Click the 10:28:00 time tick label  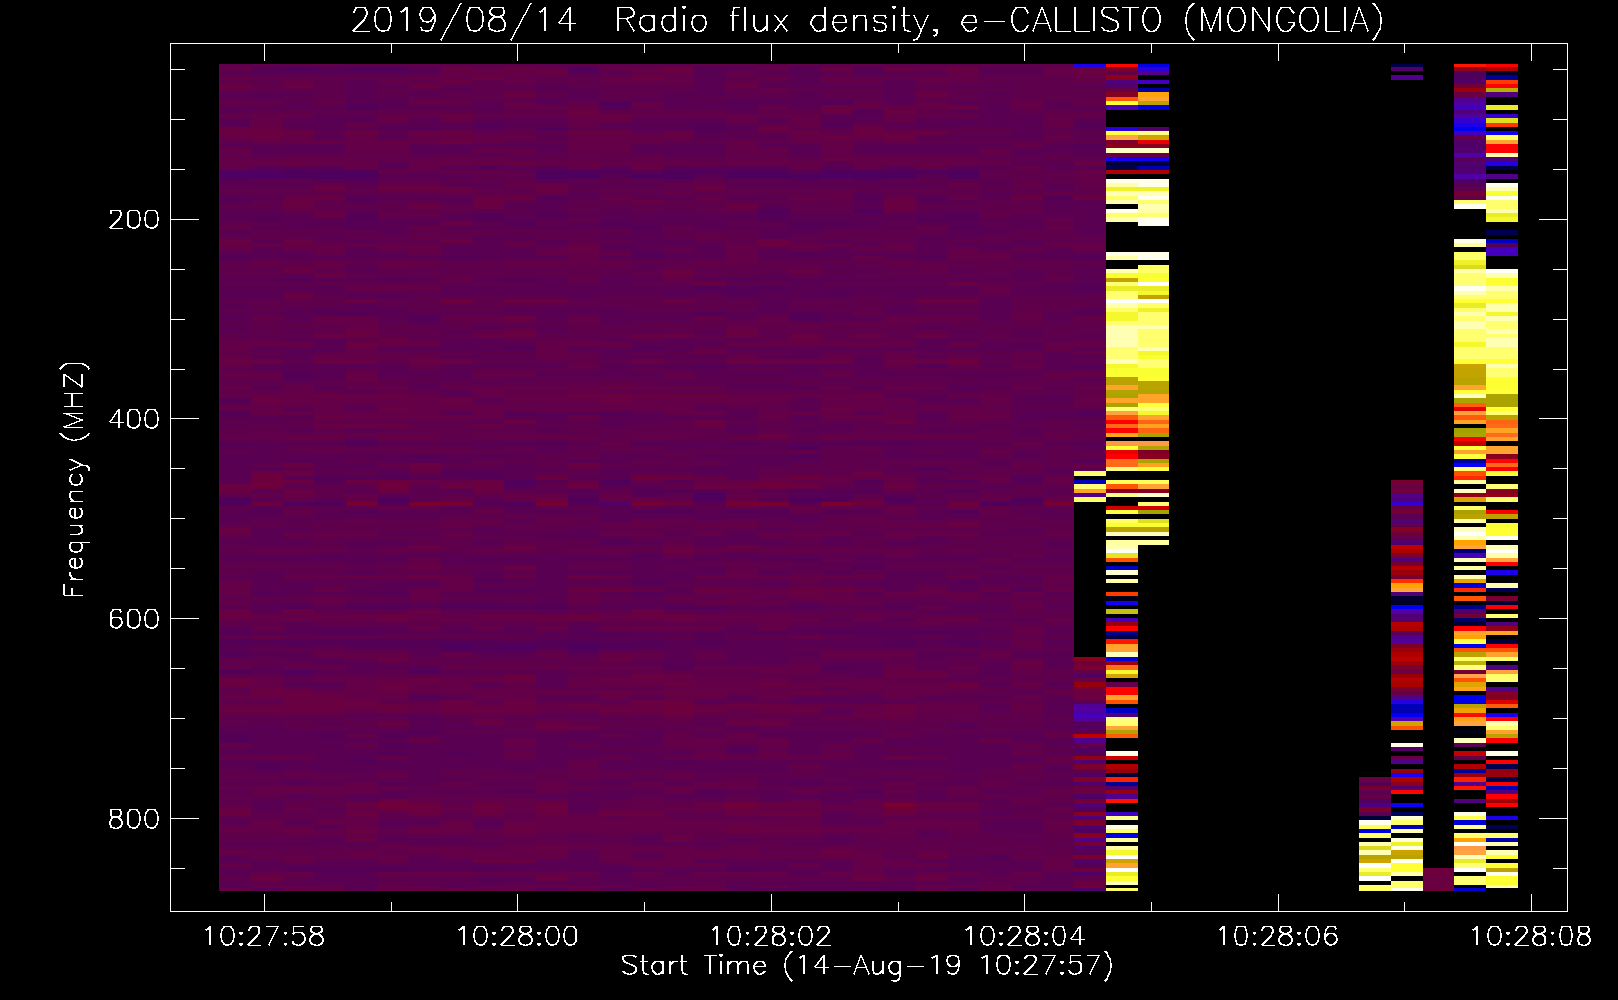click(517, 937)
